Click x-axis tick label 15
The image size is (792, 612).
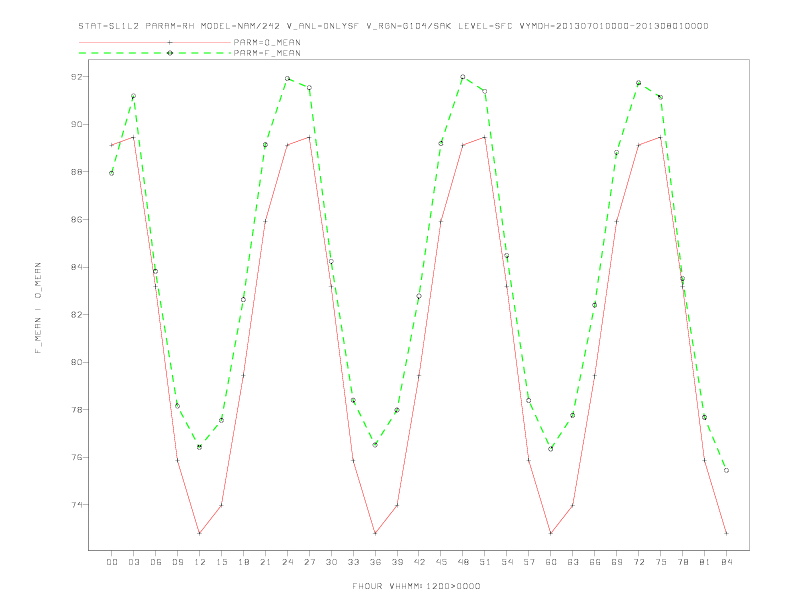pyautogui.click(x=221, y=562)
